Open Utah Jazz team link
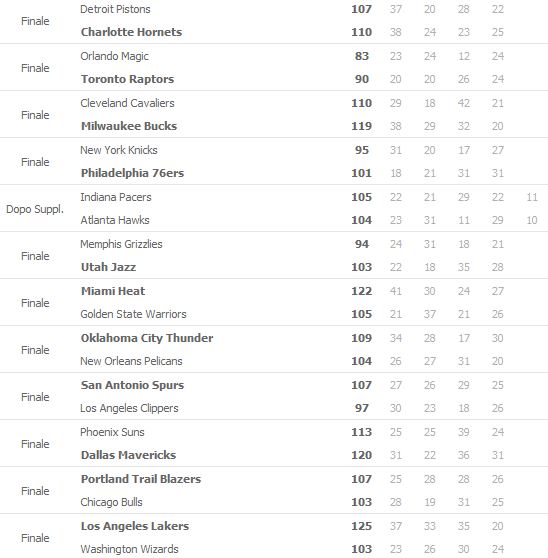Viewport: 548px width, 558px height. point(108,267)
